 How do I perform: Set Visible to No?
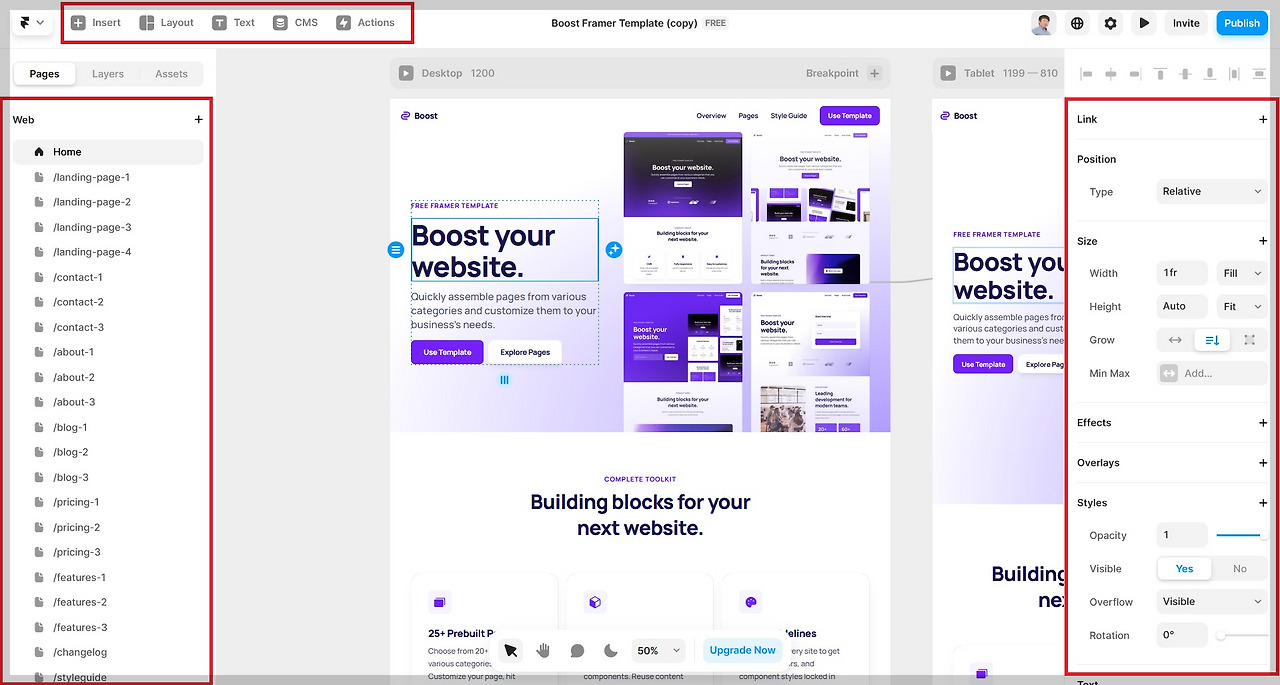[1240, 568]
